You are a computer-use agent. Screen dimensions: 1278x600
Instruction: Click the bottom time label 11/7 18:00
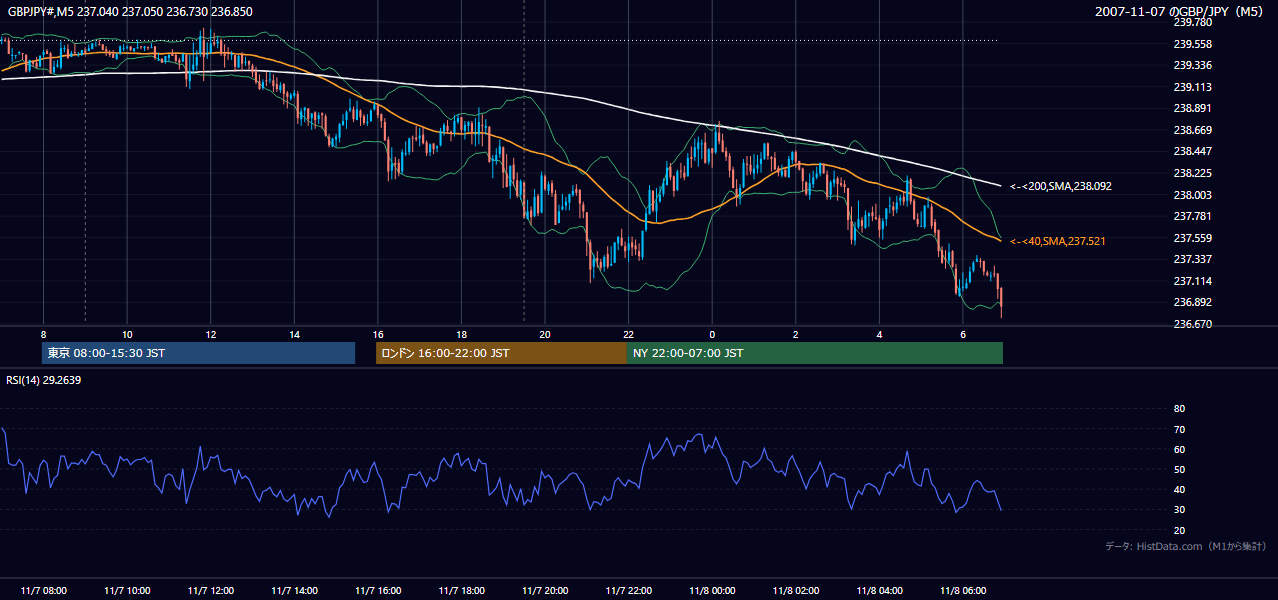pos(461,590)
